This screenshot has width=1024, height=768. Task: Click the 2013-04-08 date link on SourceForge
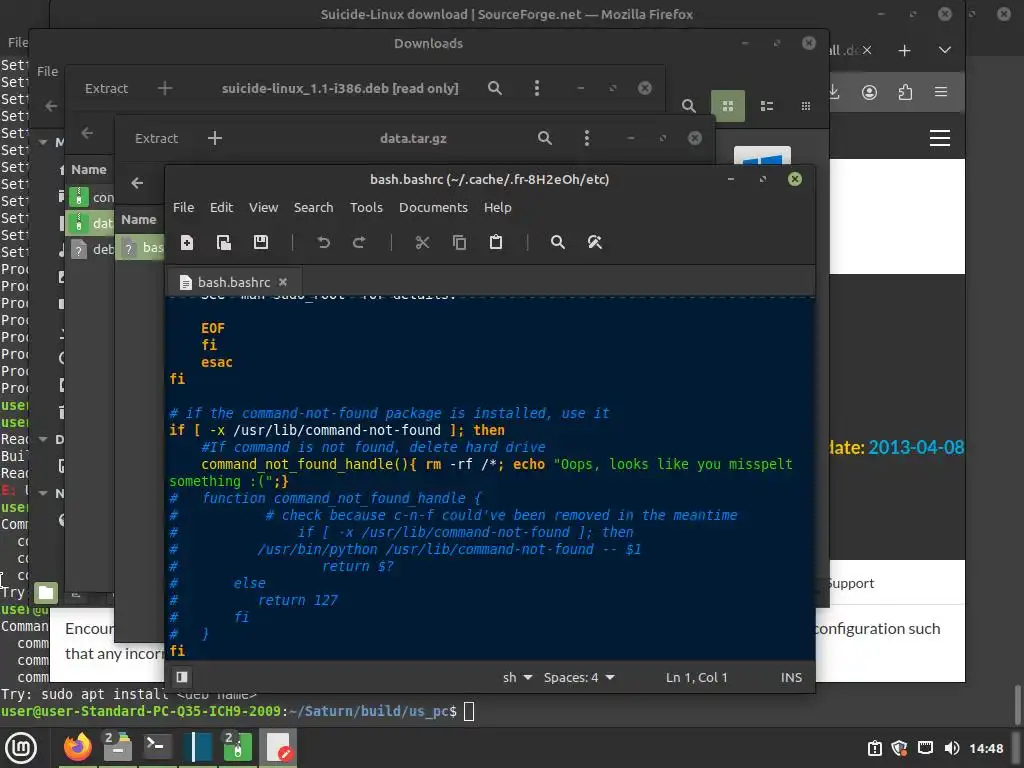[x=916, y=447]
